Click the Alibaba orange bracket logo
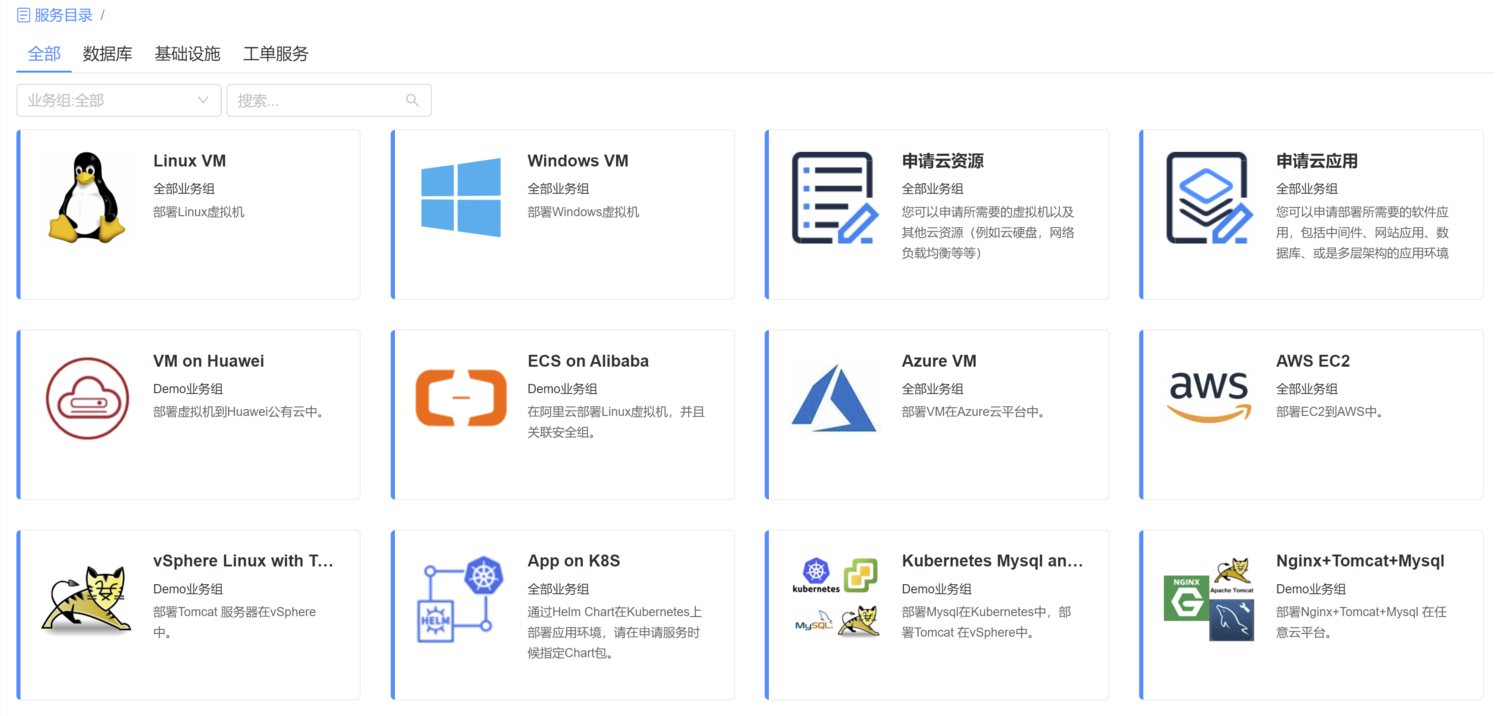The image size is (1500, 716). point(461,398)
